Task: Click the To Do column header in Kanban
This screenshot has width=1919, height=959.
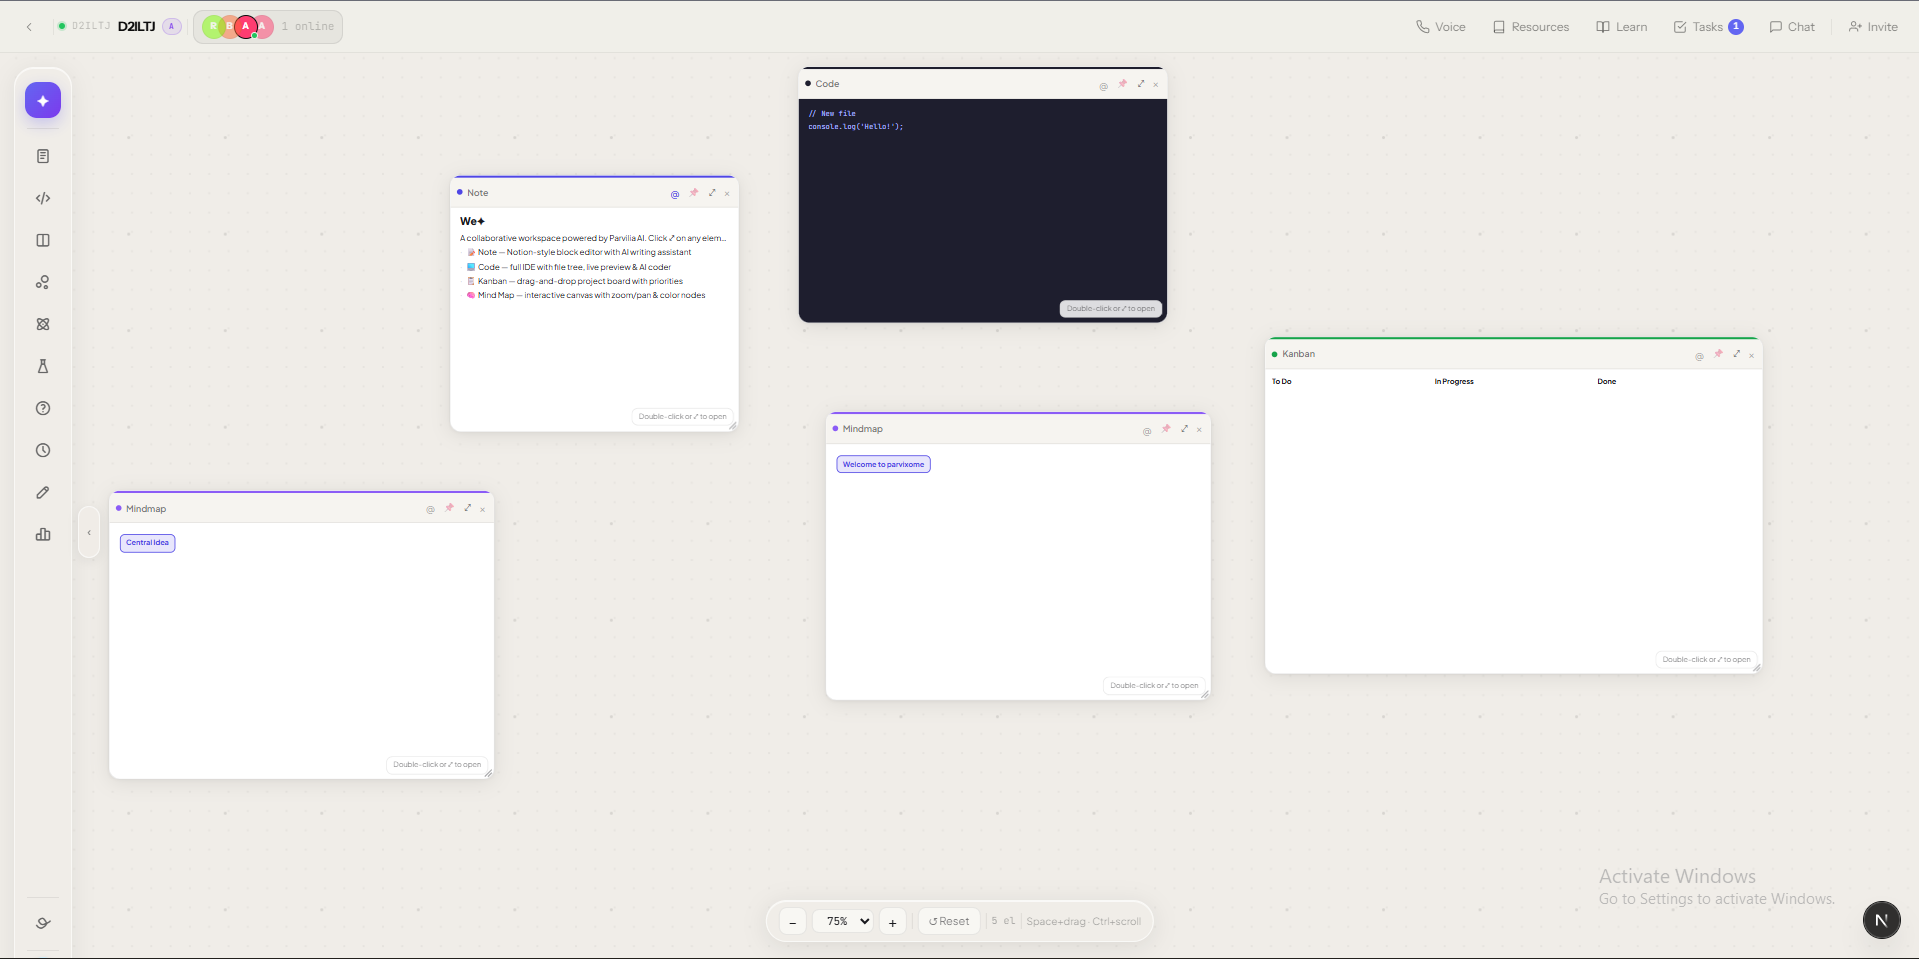Action: tap(1282, 381)
